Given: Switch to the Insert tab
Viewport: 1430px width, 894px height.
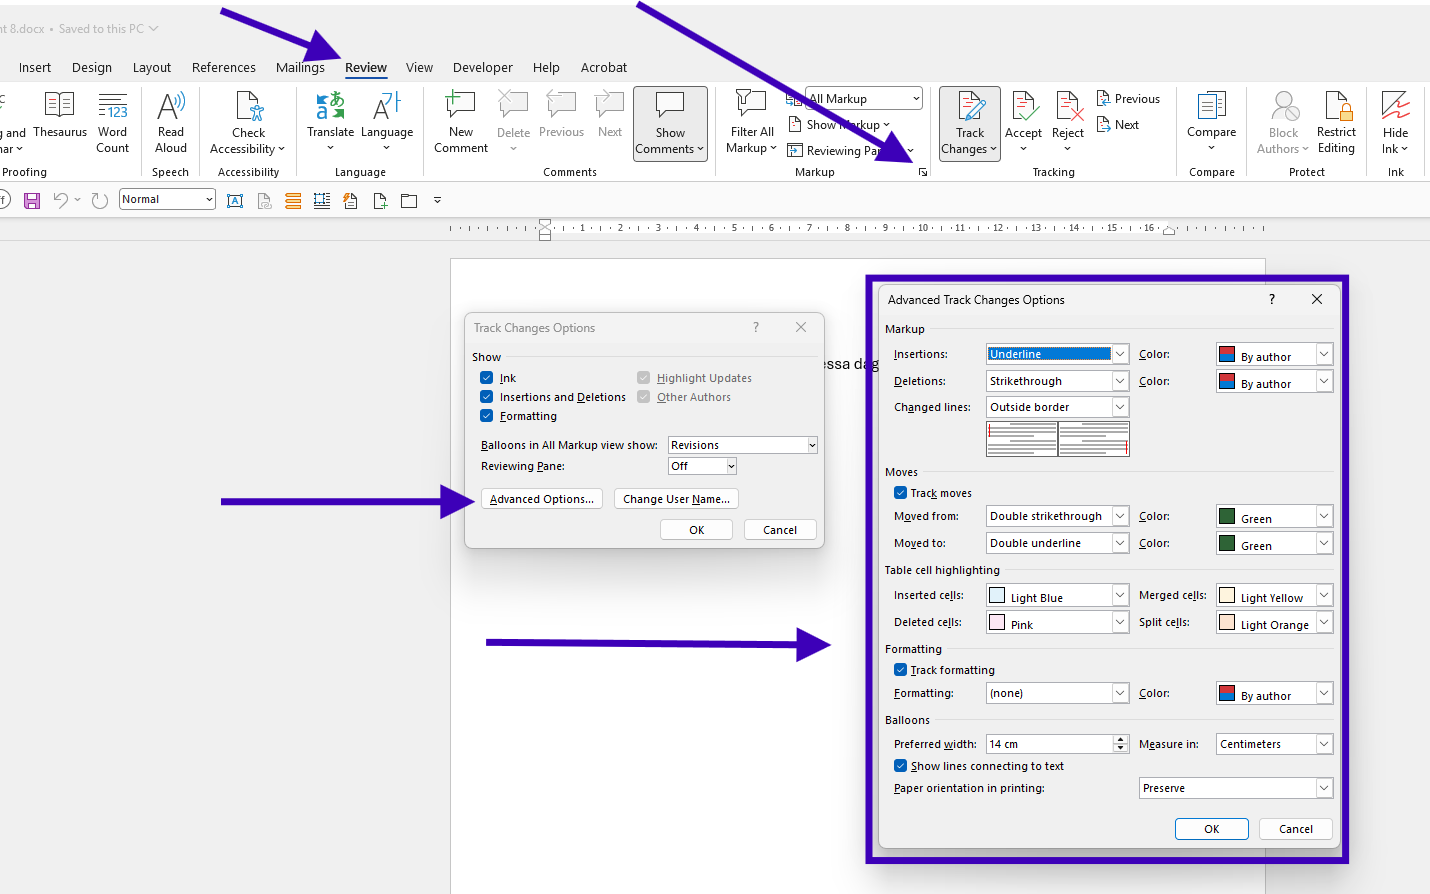Looking at the screenshot, I should (x=35, y=68).
